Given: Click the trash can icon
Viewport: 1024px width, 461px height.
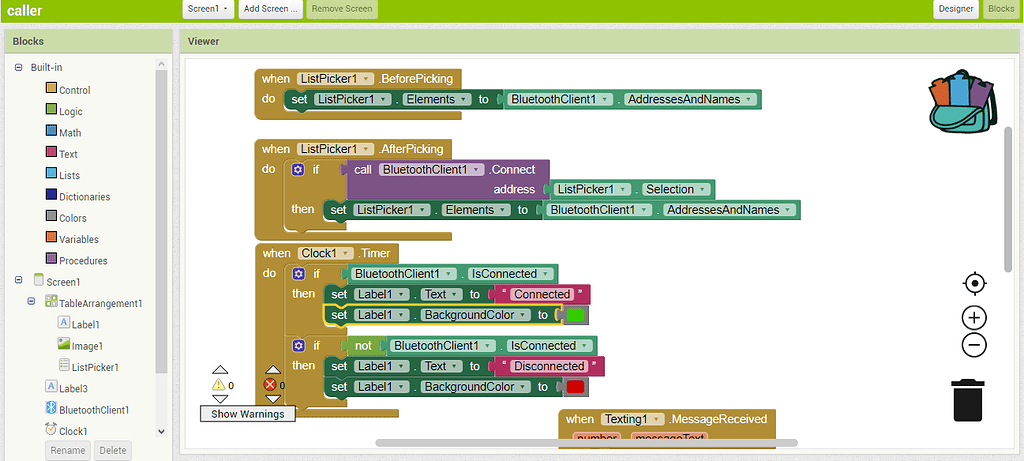Looking at the screenshot, I should click(x=967, y=399).
